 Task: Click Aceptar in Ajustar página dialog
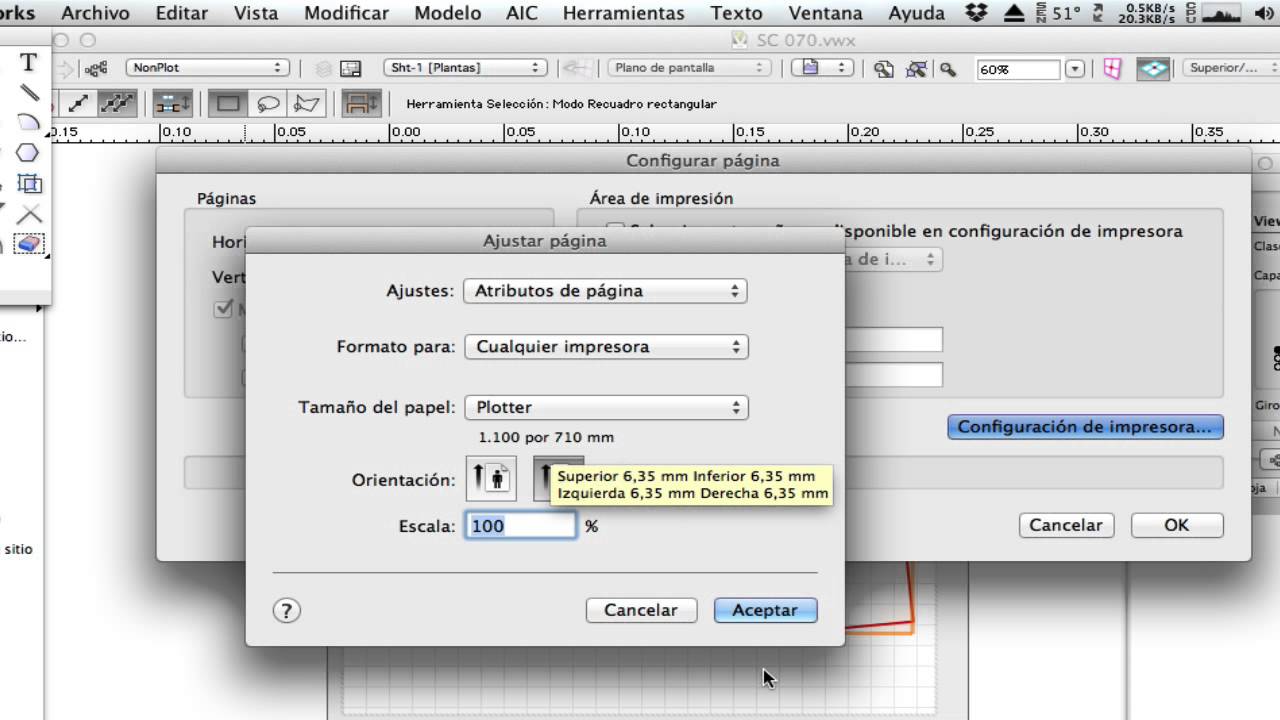[765, 610]
